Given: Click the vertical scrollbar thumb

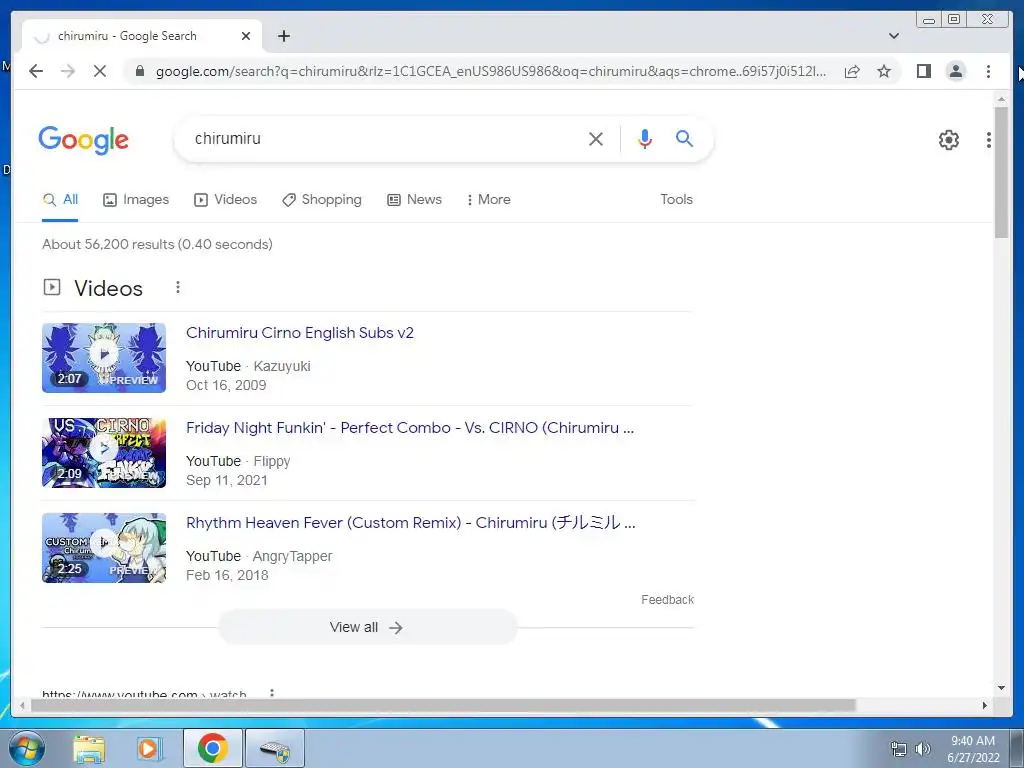Looking at the screenshot, I should point(1001,173).
